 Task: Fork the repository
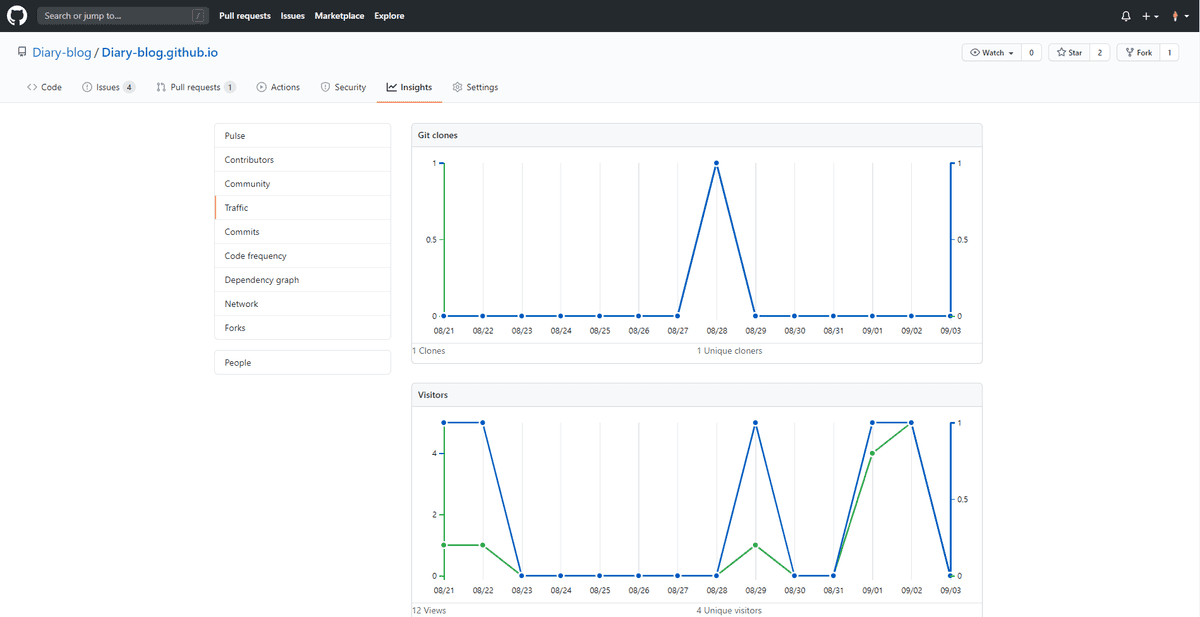pos(1139,52)
